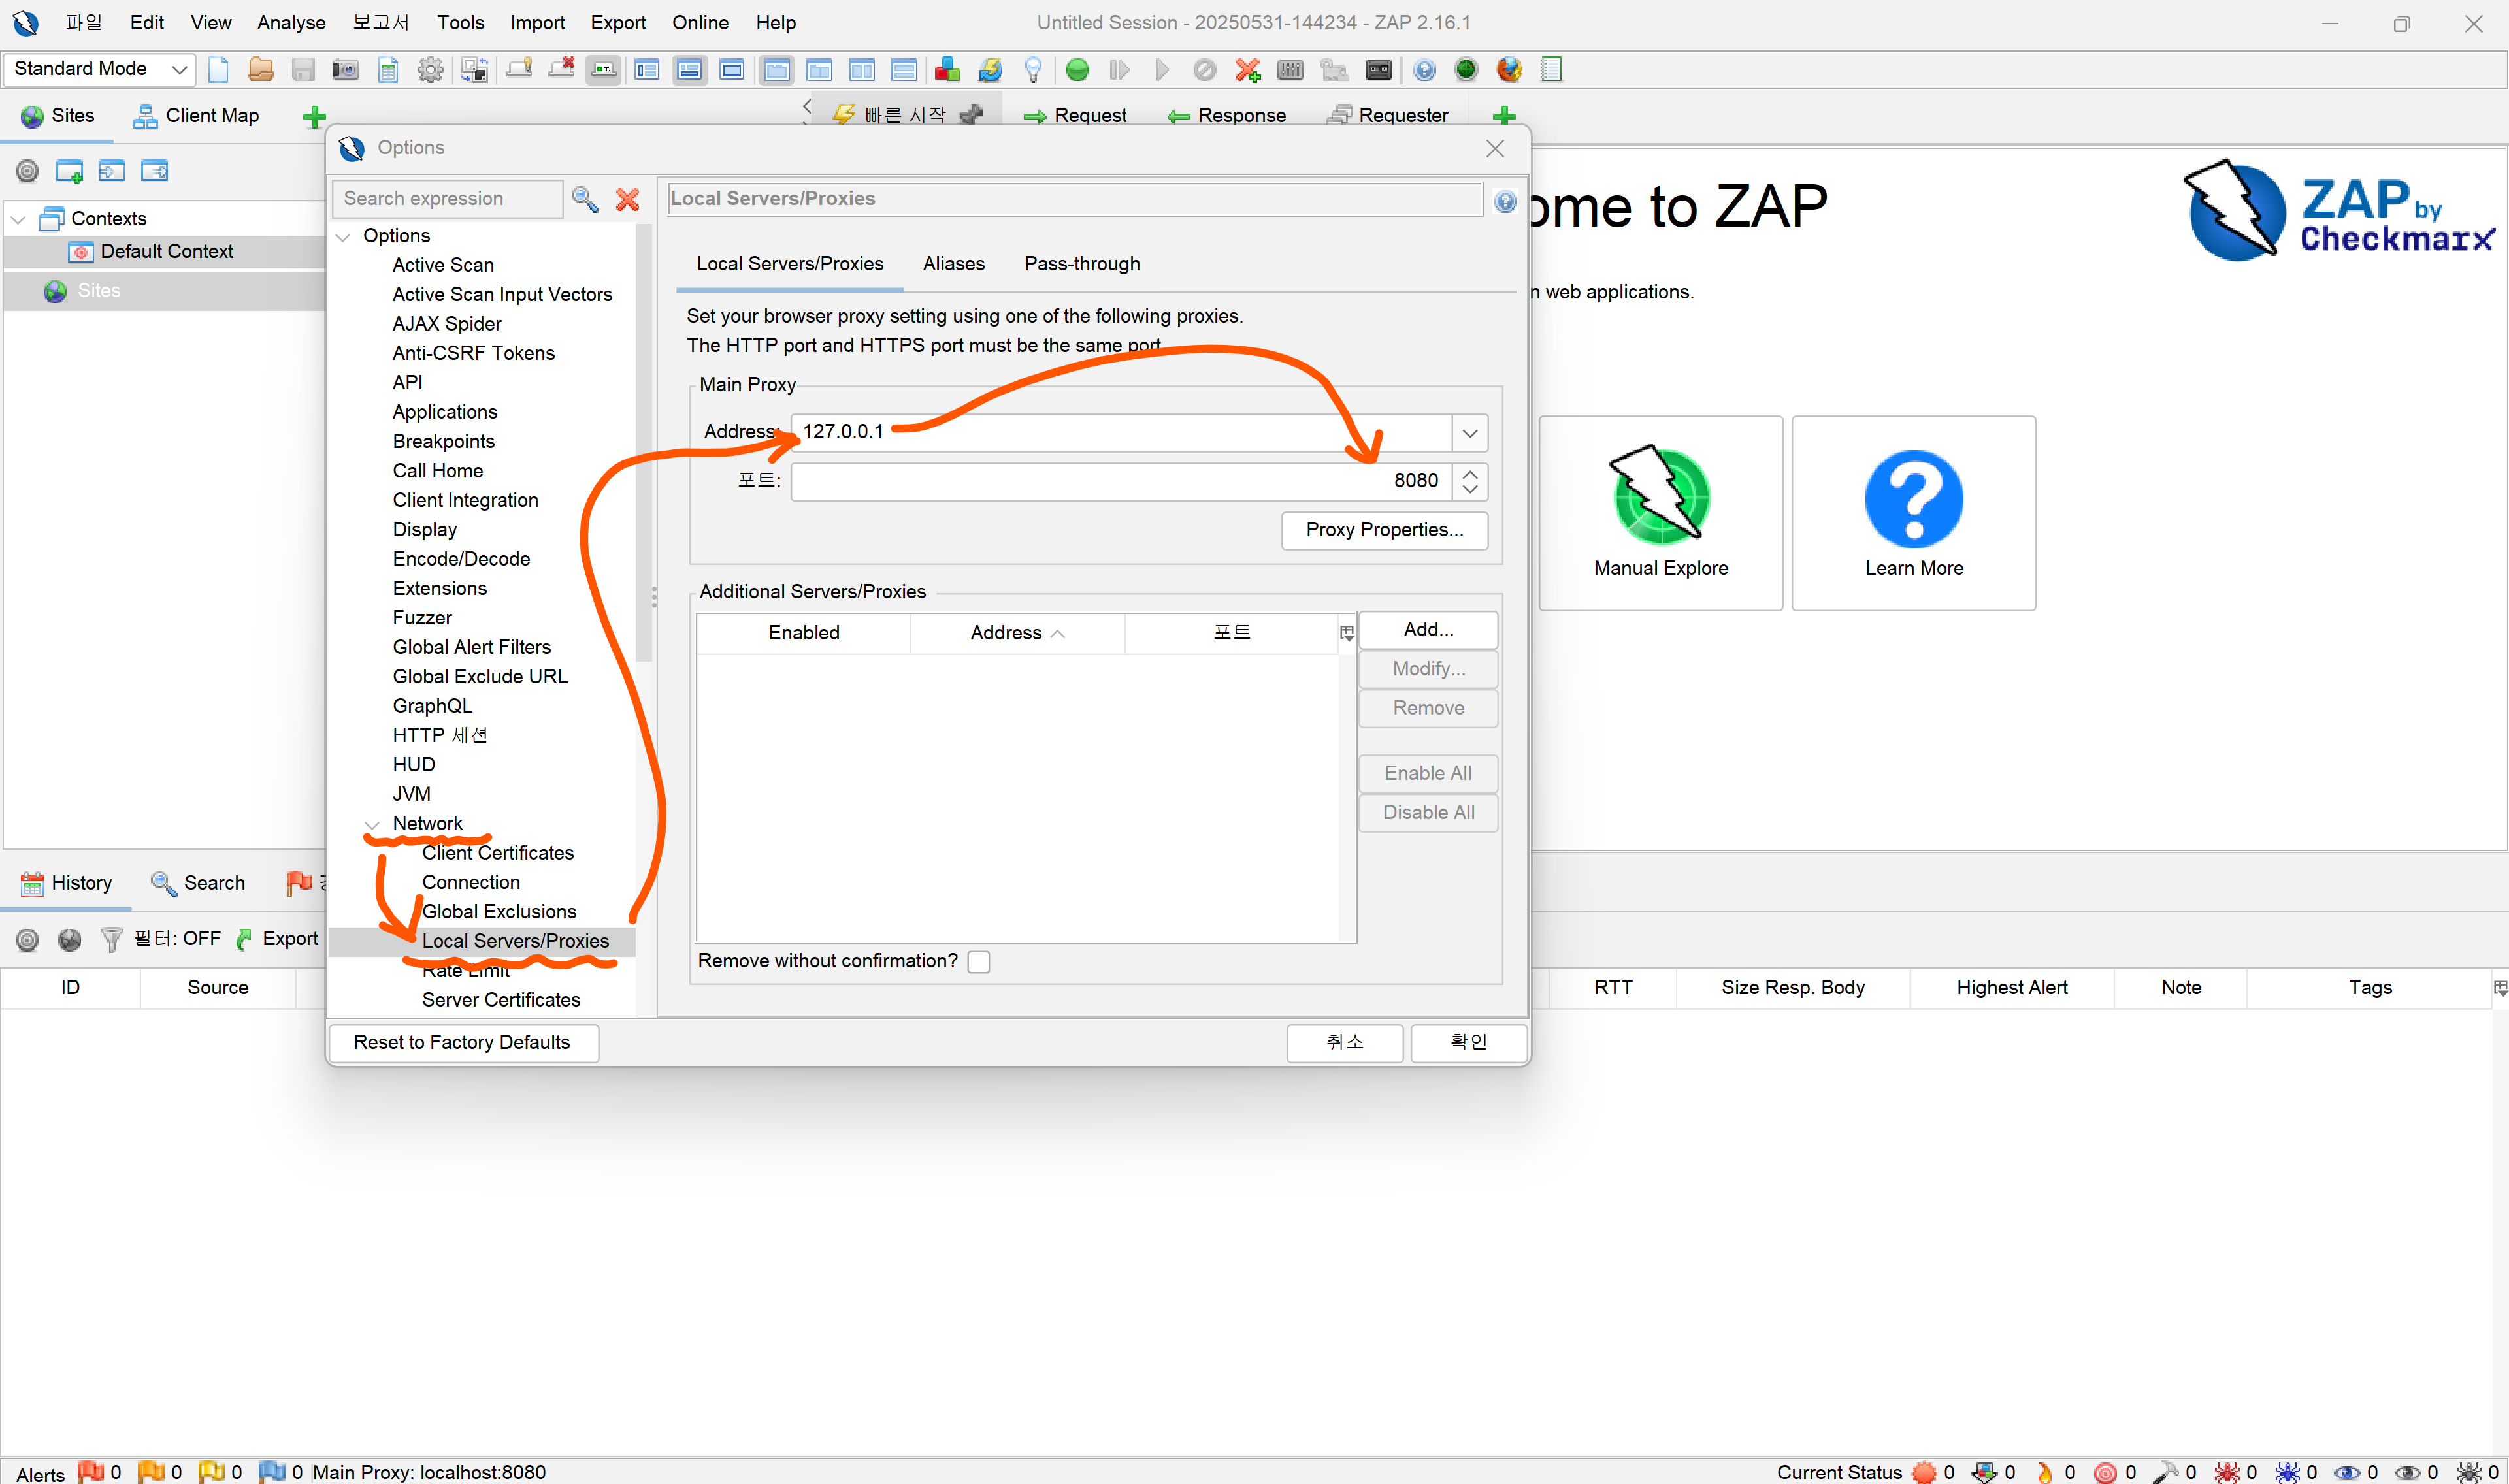2509x1484 pixels.
Task: Toggle Remove without confirmation checkbox
Action: pyautogui.click(x=978, y=961)
